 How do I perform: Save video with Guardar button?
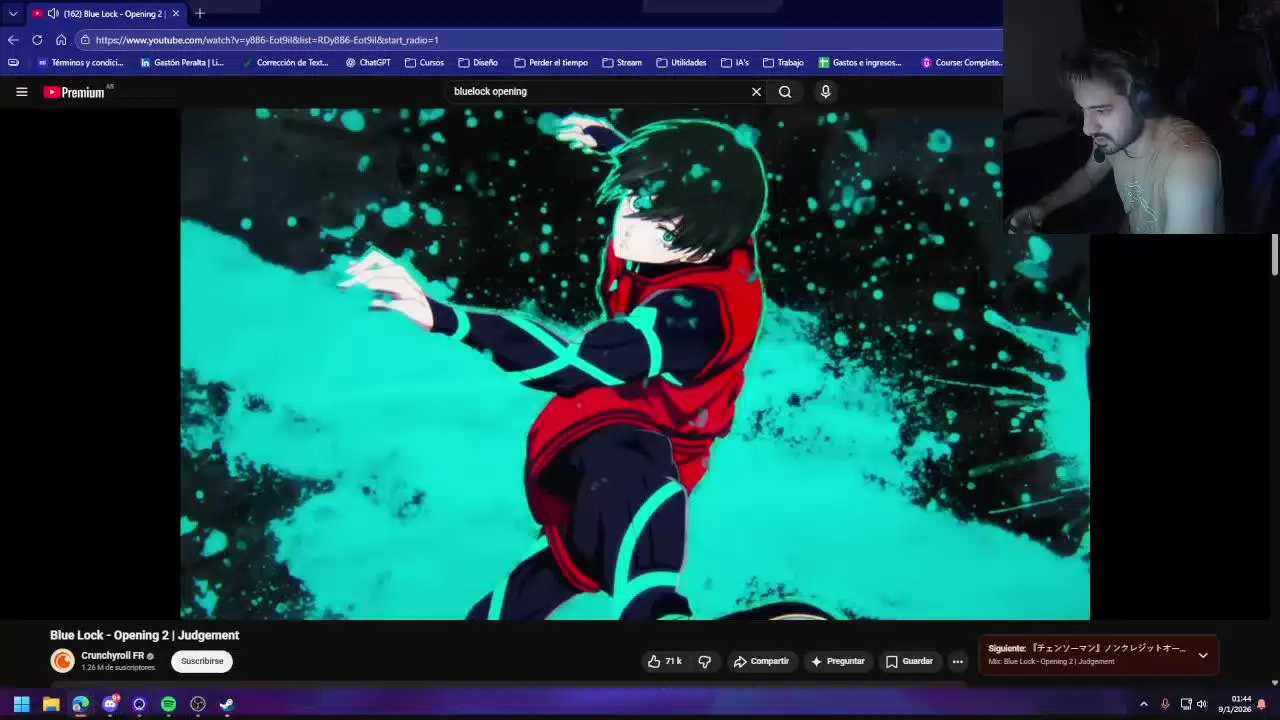point(909,661)
